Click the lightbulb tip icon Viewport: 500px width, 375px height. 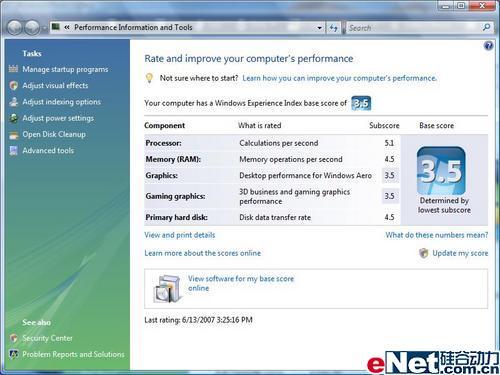tap(149, 78)
